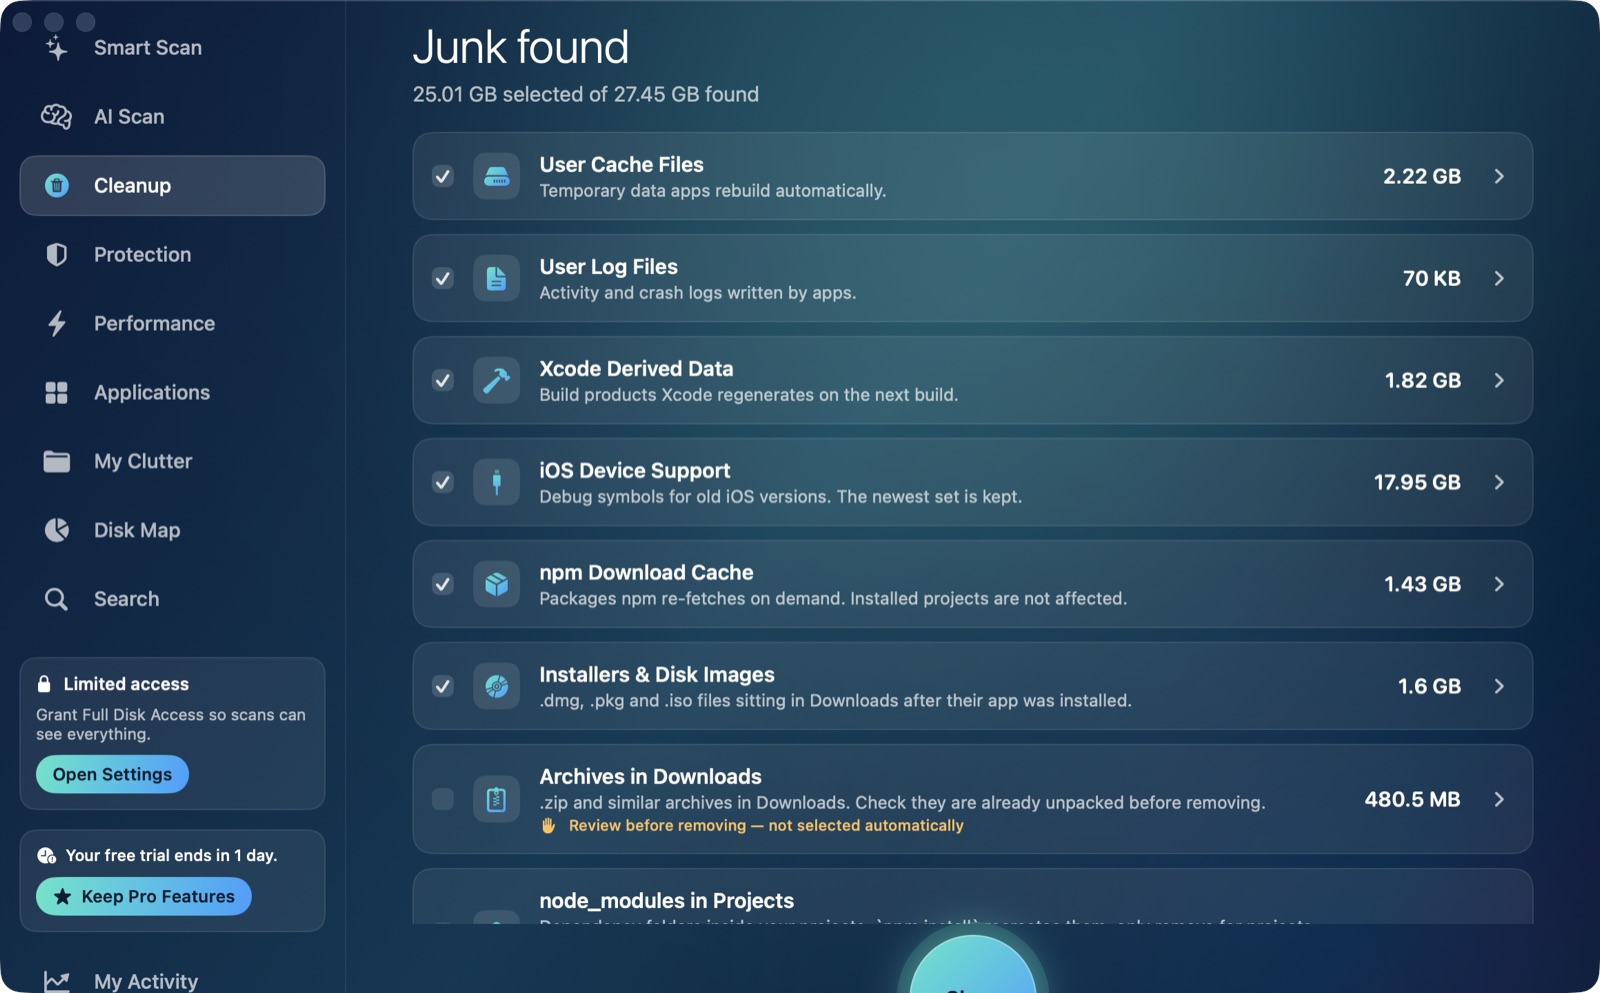
Task: Click the Junk found heading
Action: point(521,48)
